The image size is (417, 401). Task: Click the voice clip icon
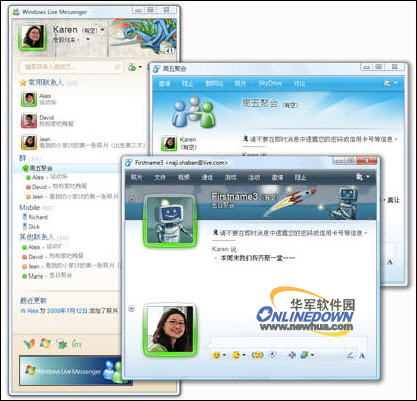pos(273,355)
